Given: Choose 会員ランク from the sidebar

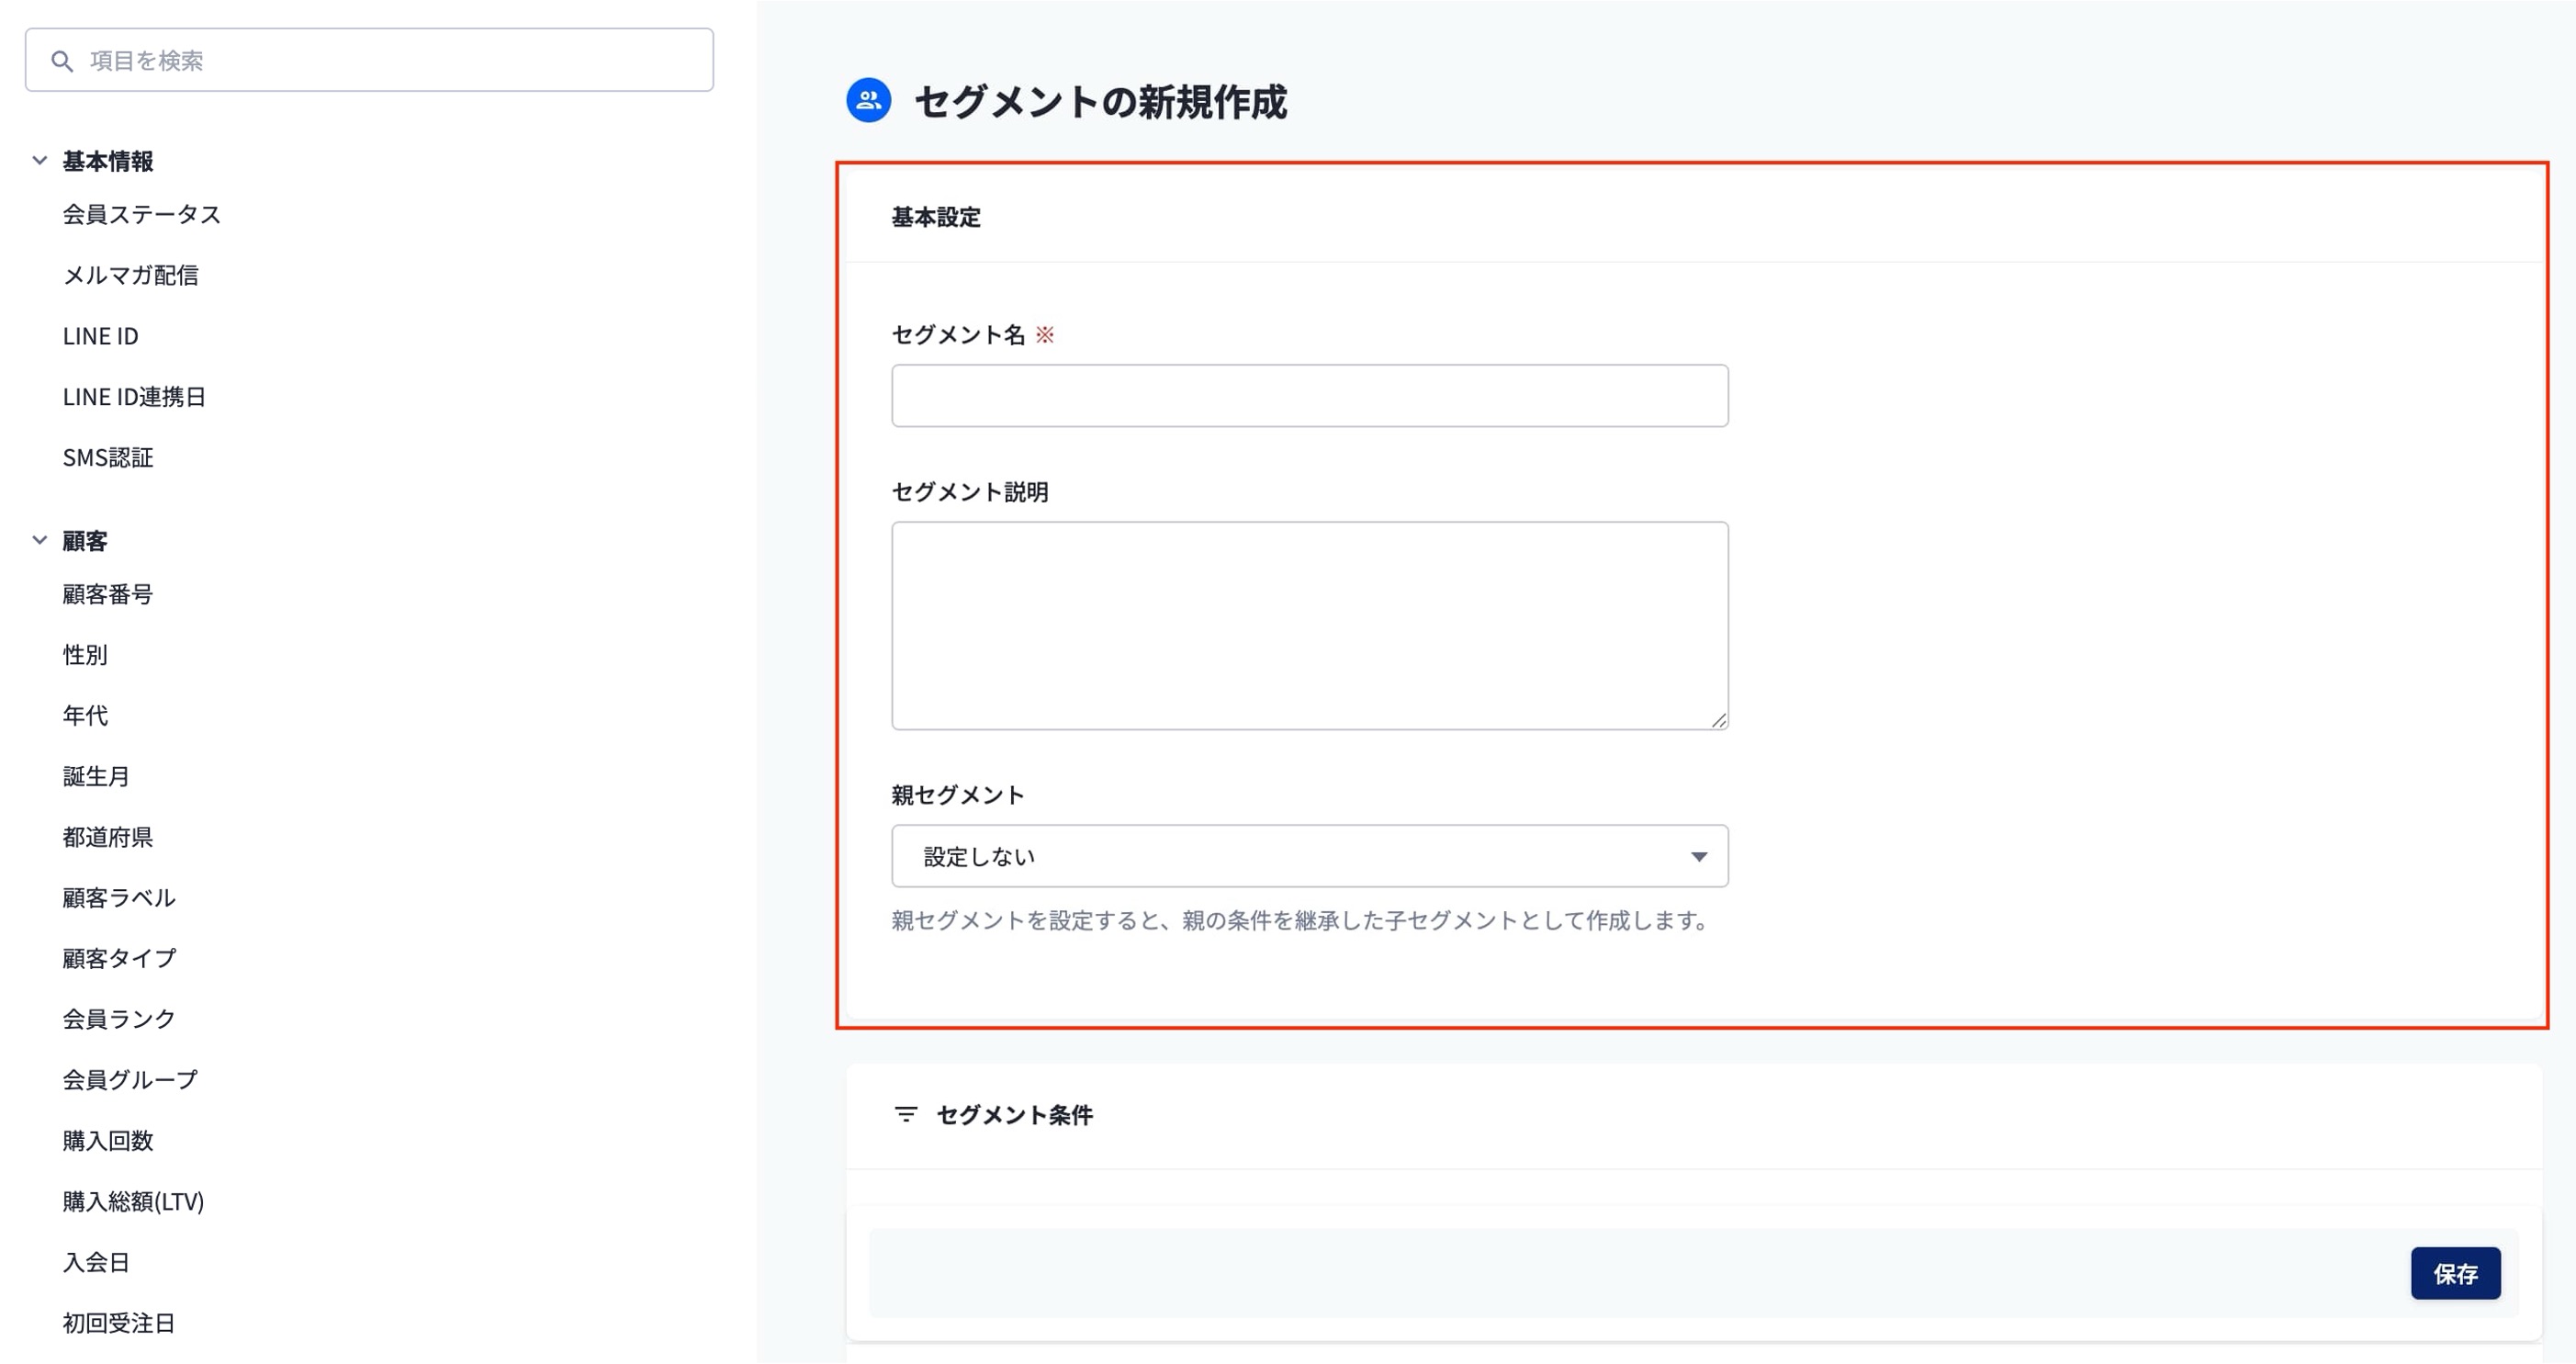Looking at the screenshot, I should [119, 1019].
